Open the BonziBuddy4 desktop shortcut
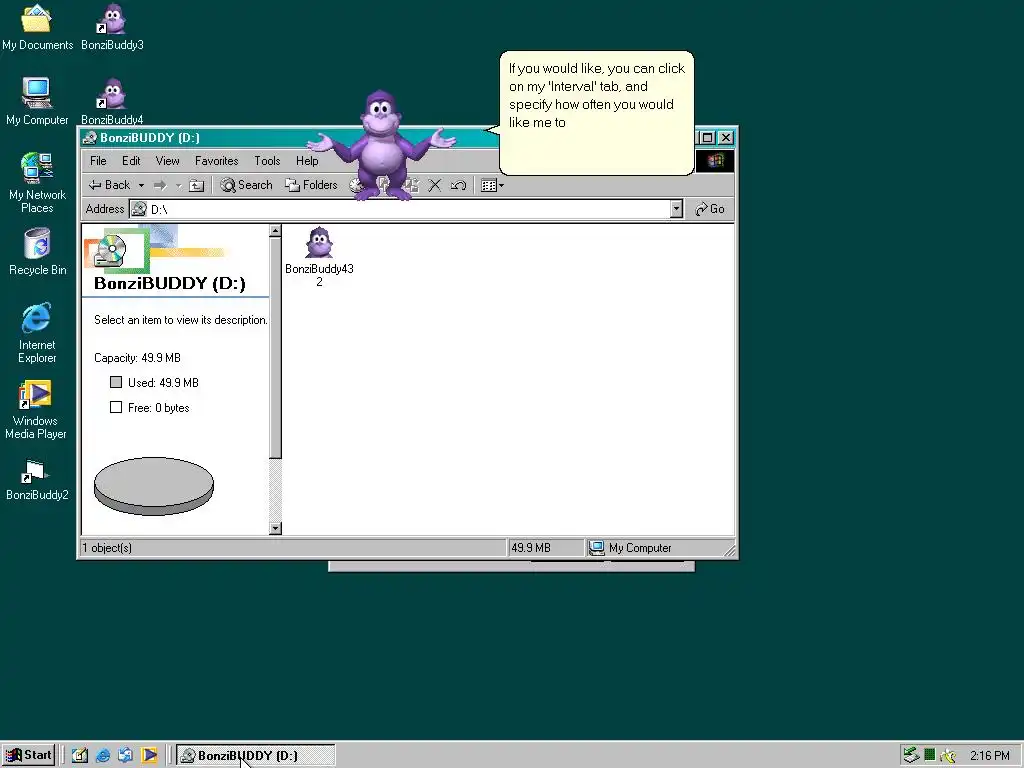This screenshot has width=1024, height=768. [x=112, y=101]
